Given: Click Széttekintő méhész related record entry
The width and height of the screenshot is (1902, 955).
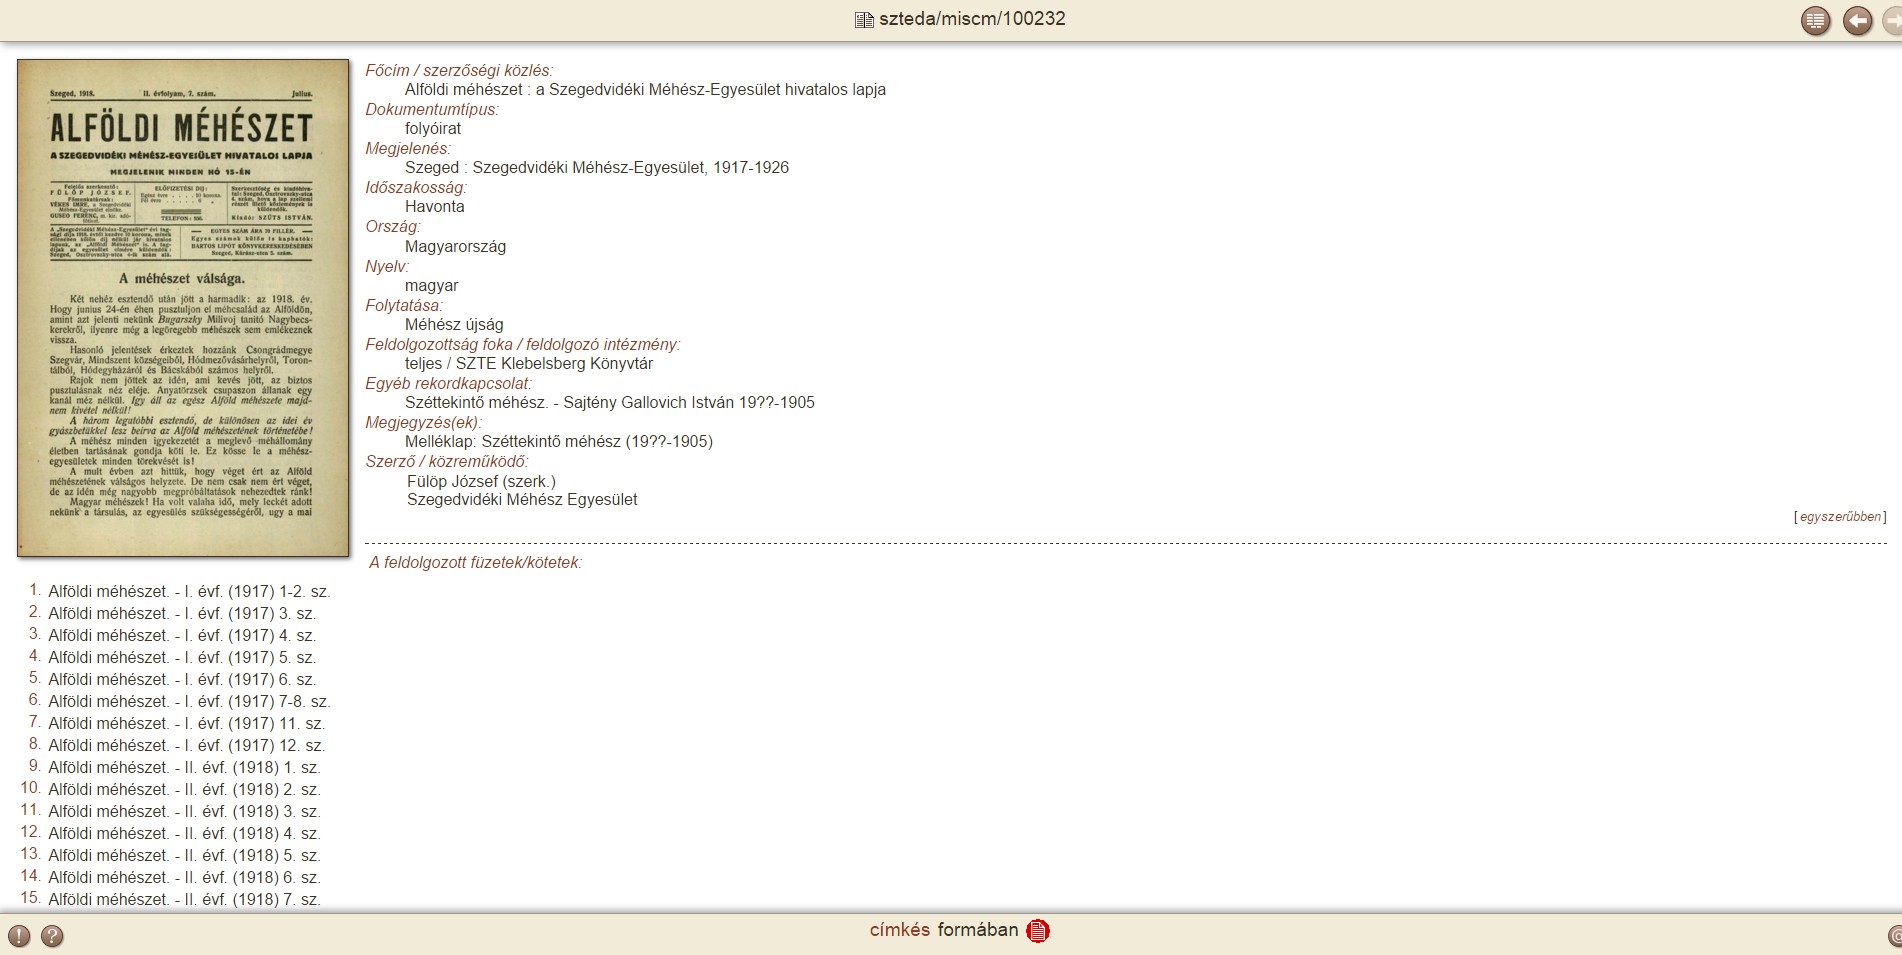Looking at the screenshot, I should tap(610, 402).
